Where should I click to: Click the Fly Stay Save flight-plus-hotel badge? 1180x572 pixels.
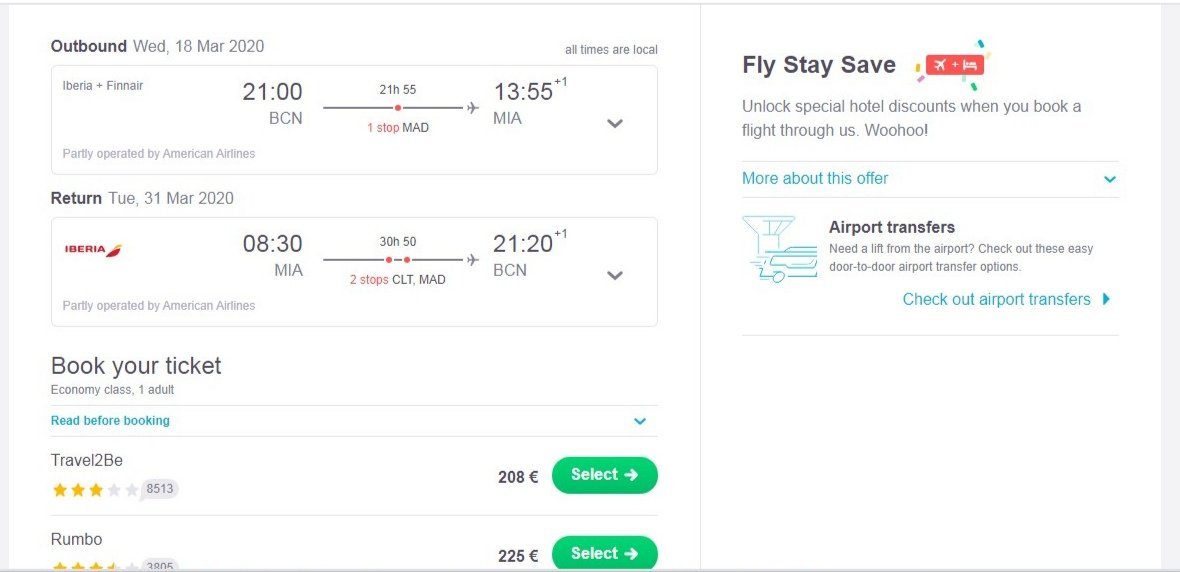954,65
